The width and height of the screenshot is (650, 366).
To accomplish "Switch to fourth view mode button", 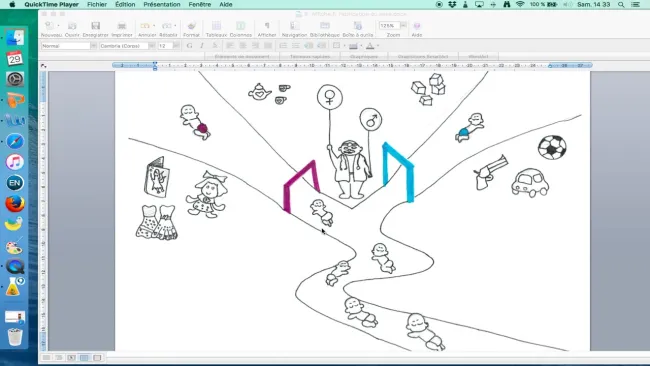I will 84,357.
